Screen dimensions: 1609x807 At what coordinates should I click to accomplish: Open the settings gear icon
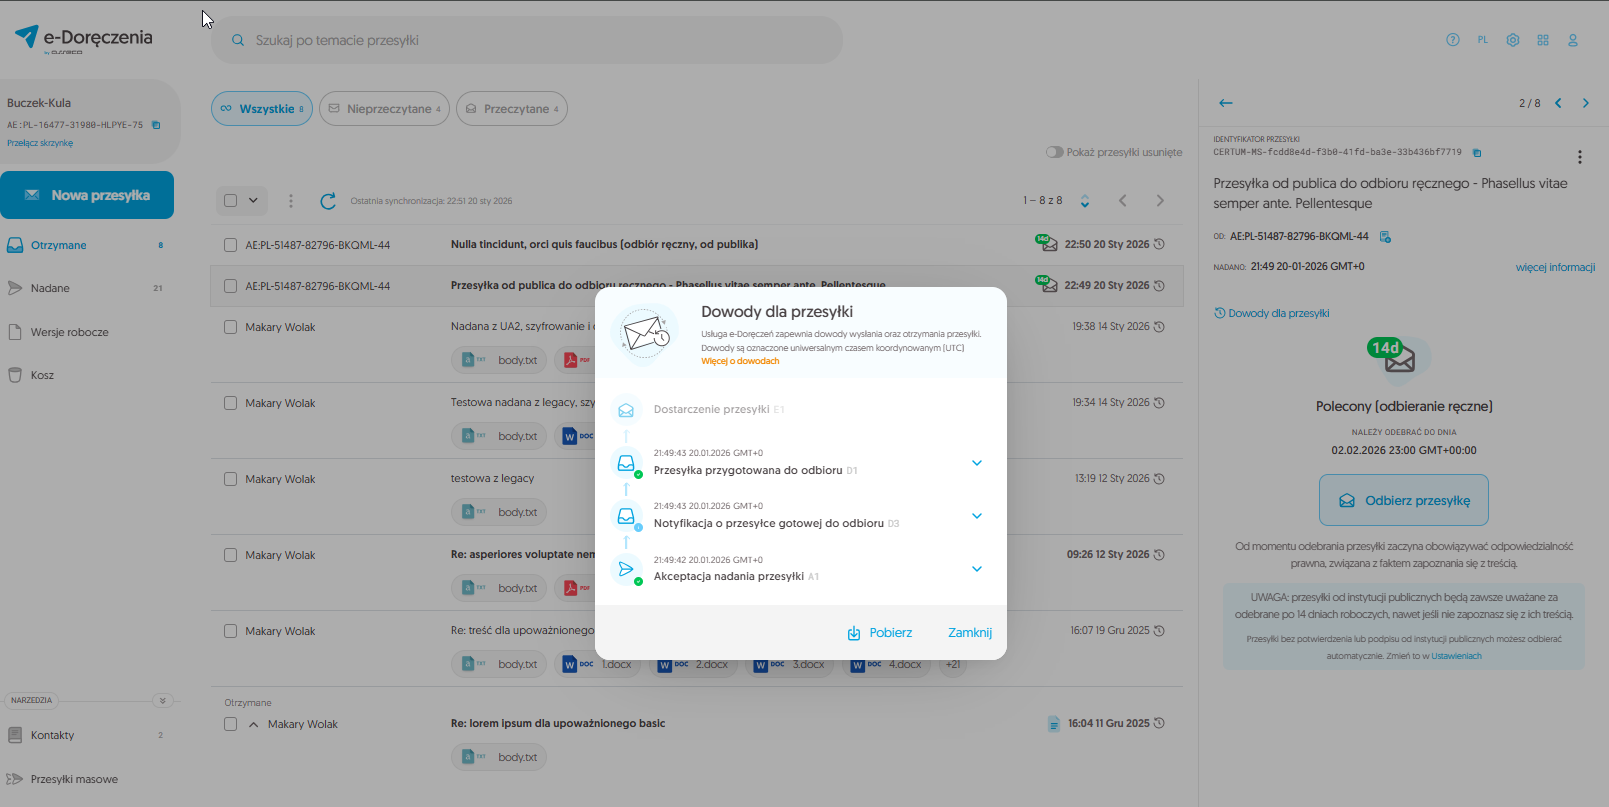(x=1512, y=40)
